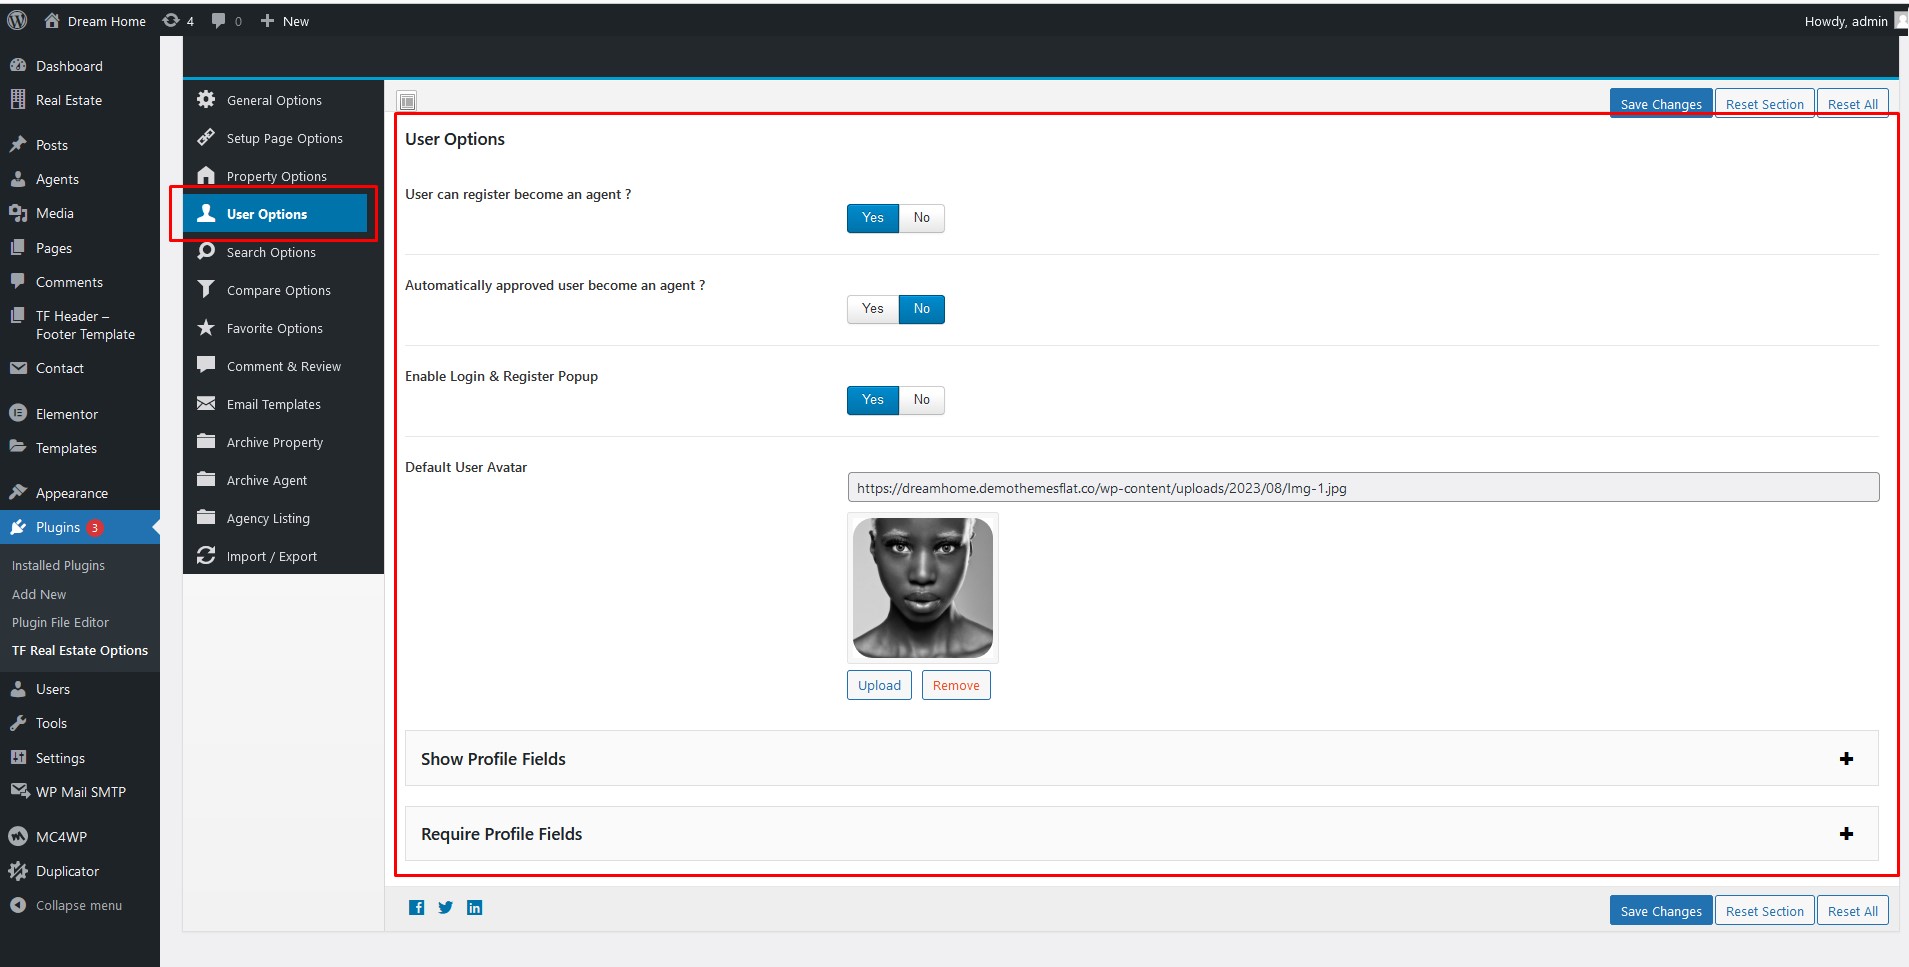Click the Import / Export refresh icon
This screenshot has height=967, width=1909.
206,555
